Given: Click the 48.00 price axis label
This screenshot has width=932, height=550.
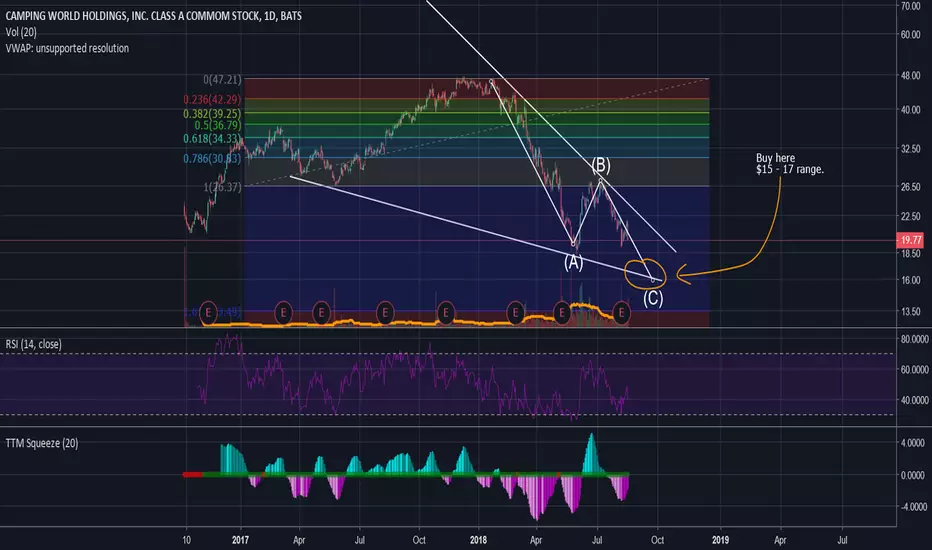Looking at the screenshot, I should pos(911,76).
